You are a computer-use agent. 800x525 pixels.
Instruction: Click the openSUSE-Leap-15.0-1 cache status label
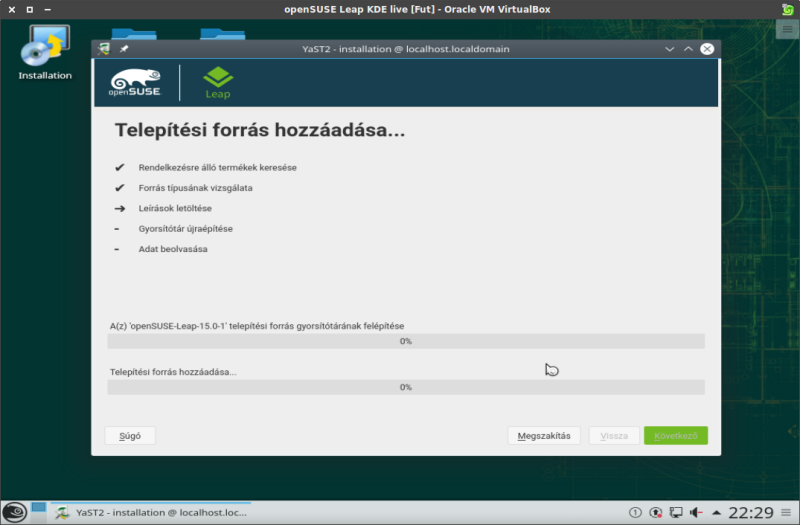coord(257,326)
